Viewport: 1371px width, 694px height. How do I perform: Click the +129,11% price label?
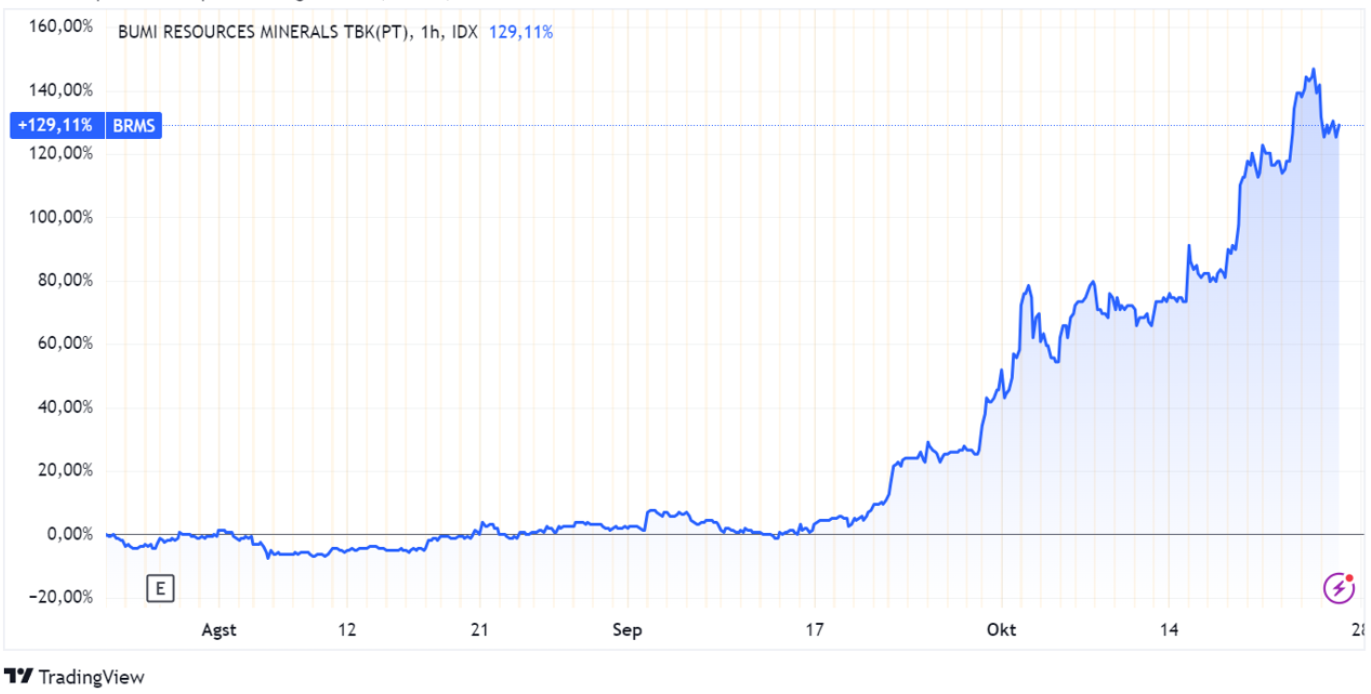tap(55, 126)
